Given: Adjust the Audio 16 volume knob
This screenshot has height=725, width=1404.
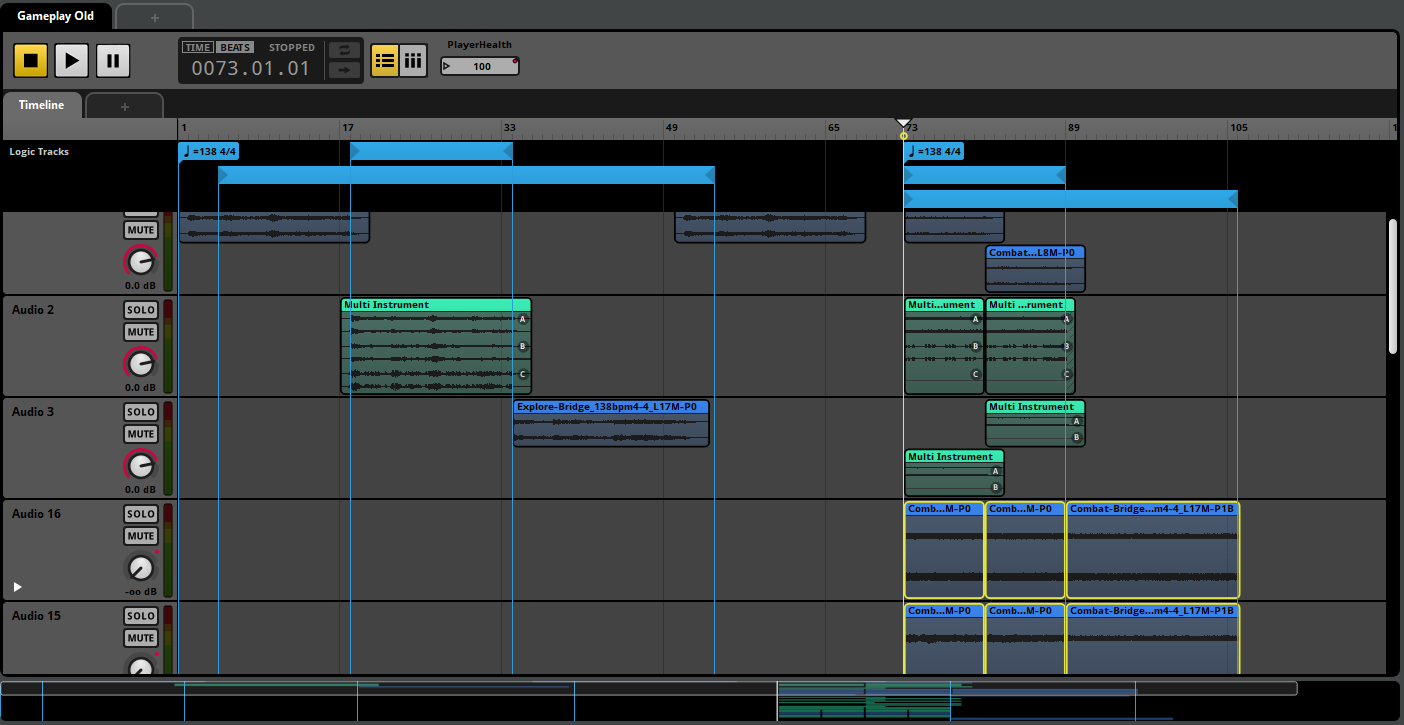Looking at the screenshot, I should [x=141, y=568].
